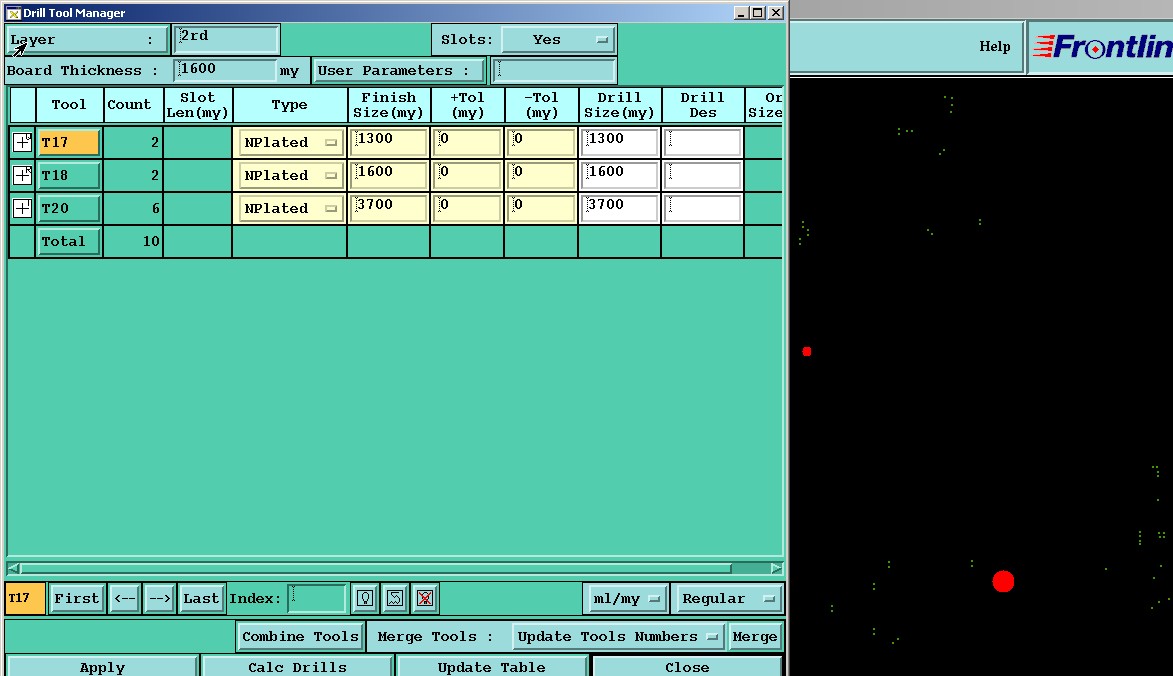This screenshot has height=676, width=1173.
Task: Click the Apply button
Action: click(102, 666)
